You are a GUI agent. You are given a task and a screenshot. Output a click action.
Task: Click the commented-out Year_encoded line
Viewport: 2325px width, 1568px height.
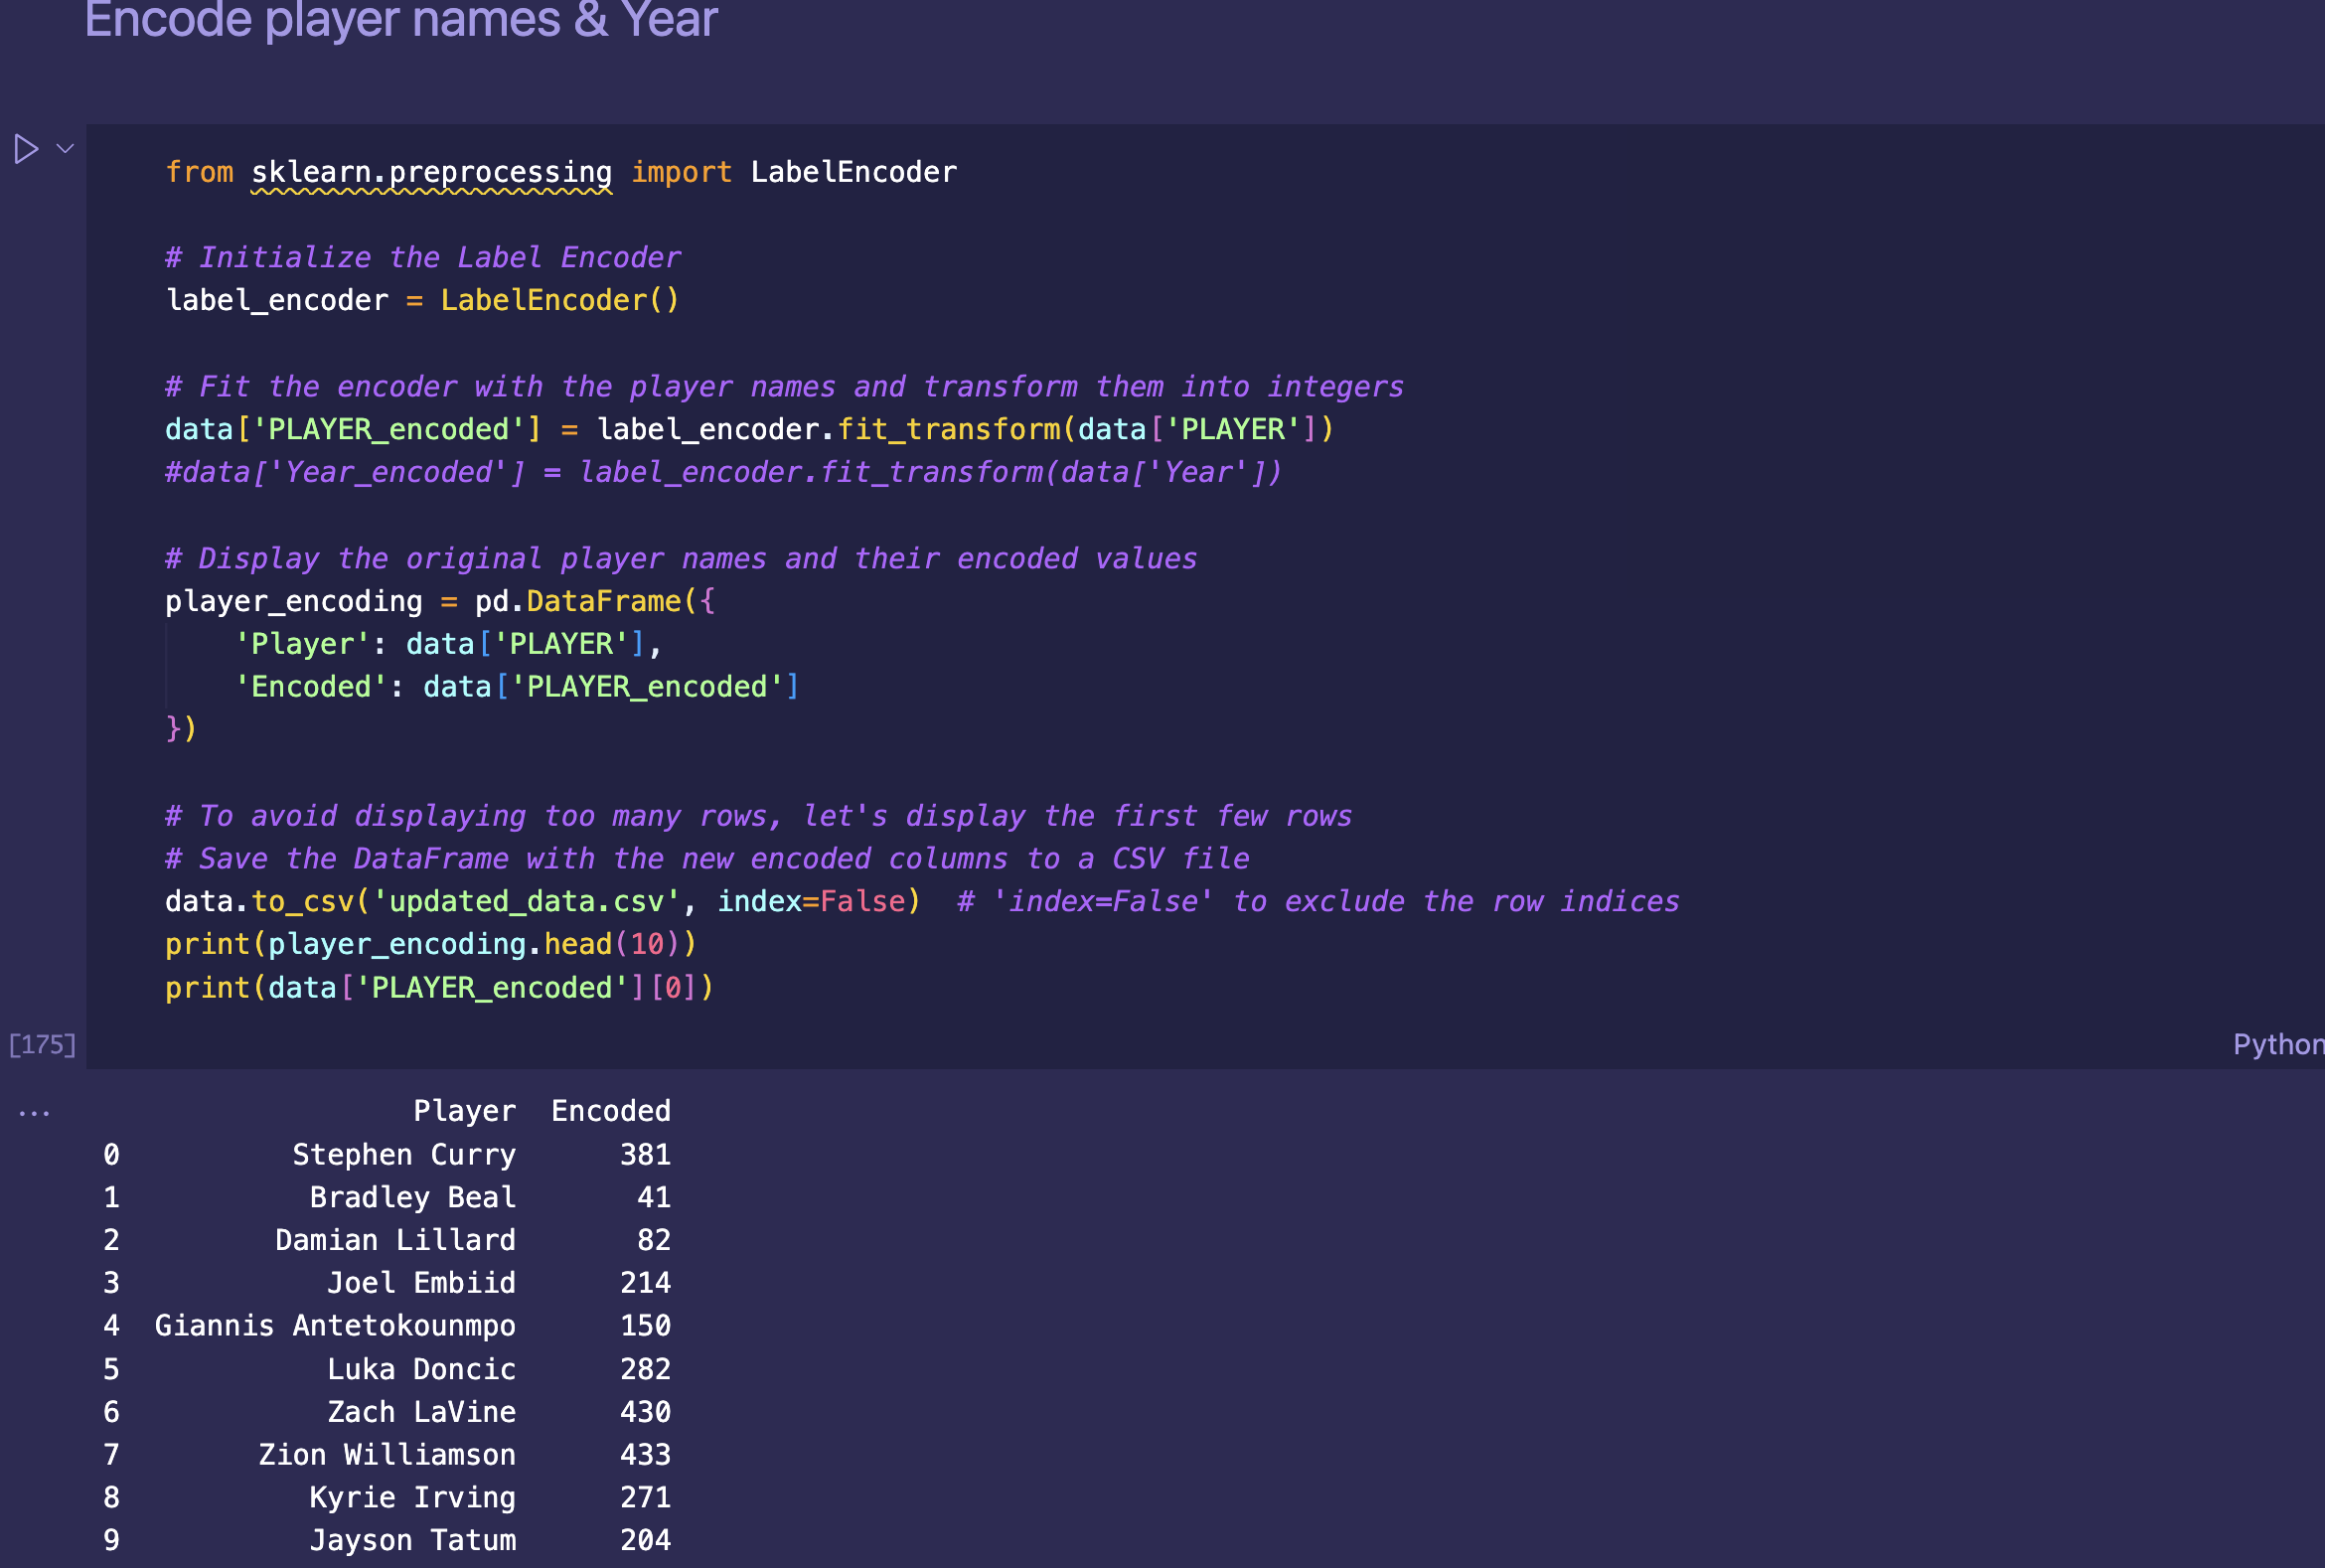coord(723,472)
